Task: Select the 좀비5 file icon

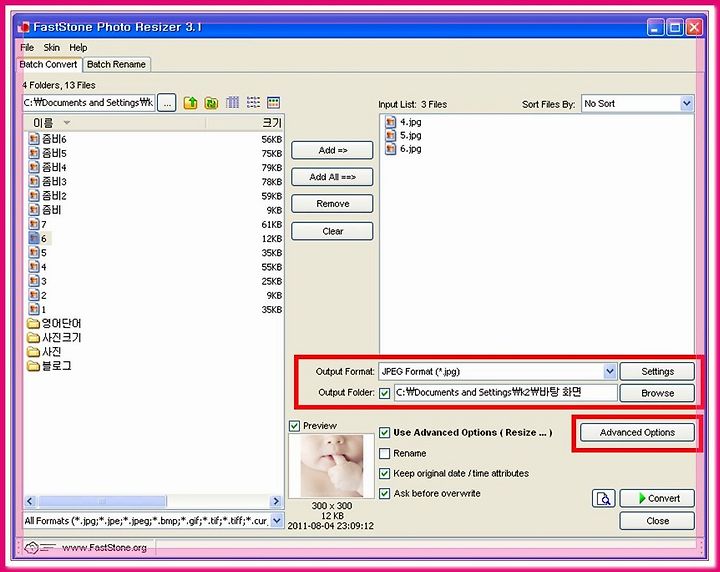Action: click(x=34, y=153)
